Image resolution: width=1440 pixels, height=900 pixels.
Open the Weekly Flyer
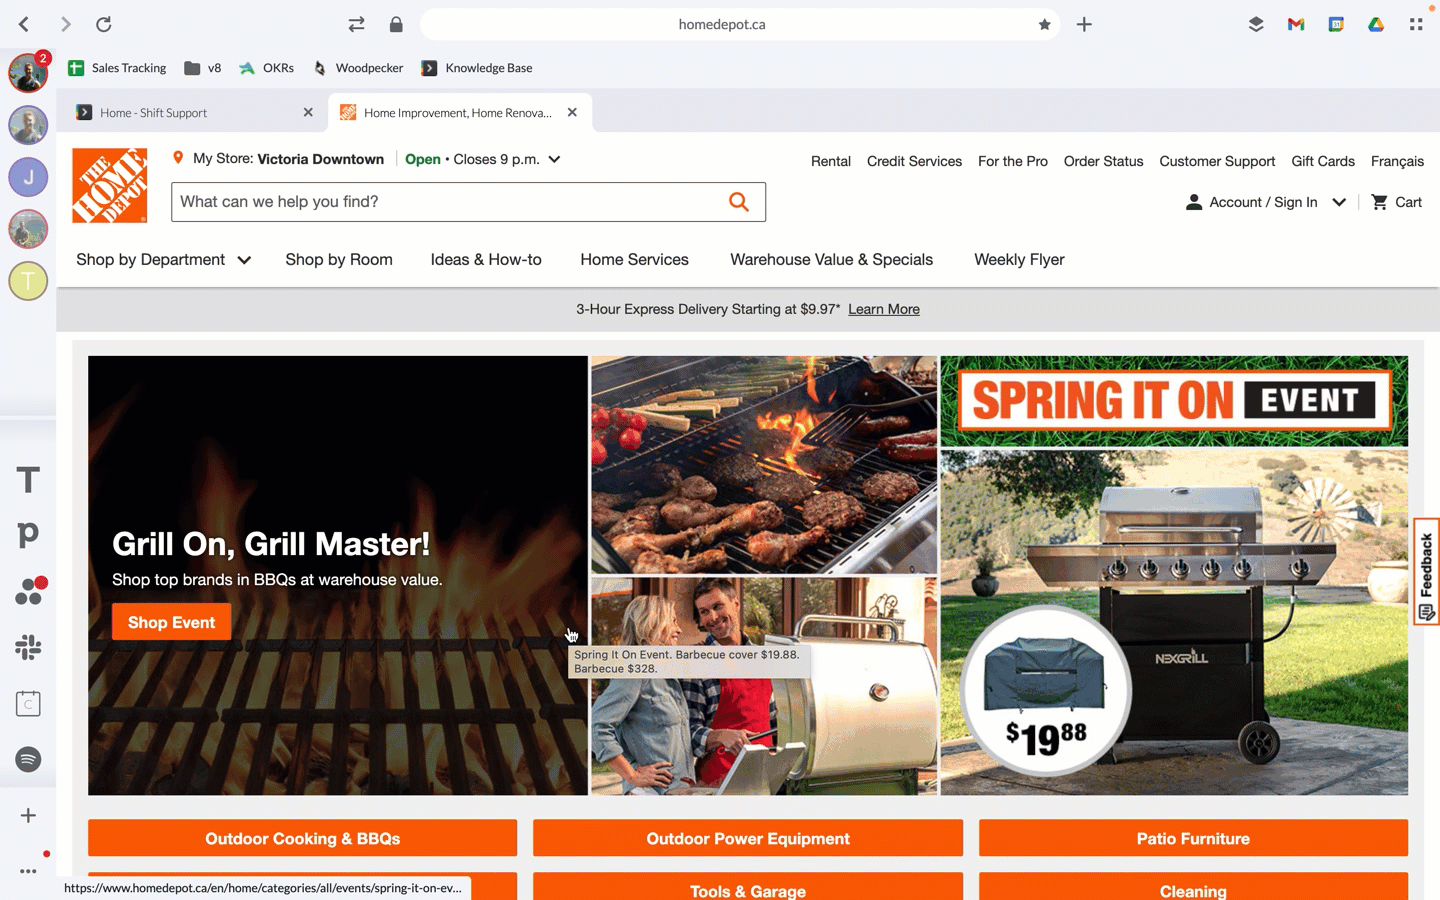click(1019, 259)
